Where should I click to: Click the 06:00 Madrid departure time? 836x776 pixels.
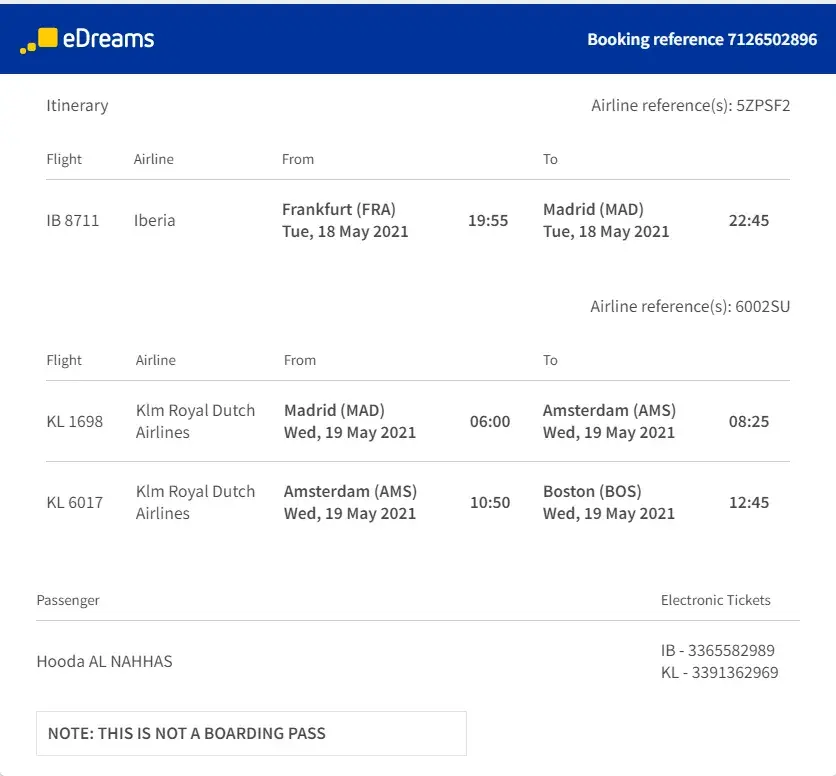tap(490, 421)
